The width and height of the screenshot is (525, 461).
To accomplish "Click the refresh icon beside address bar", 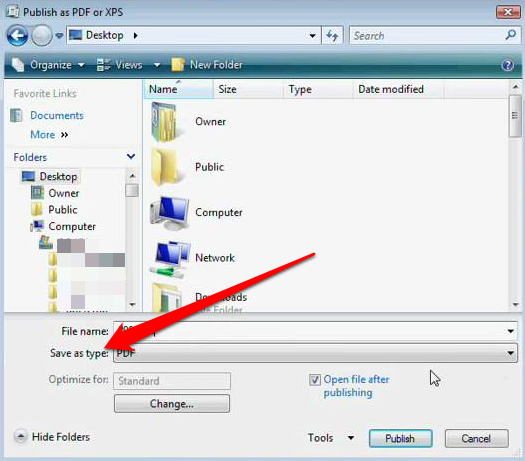I will [x=332, y=35].
